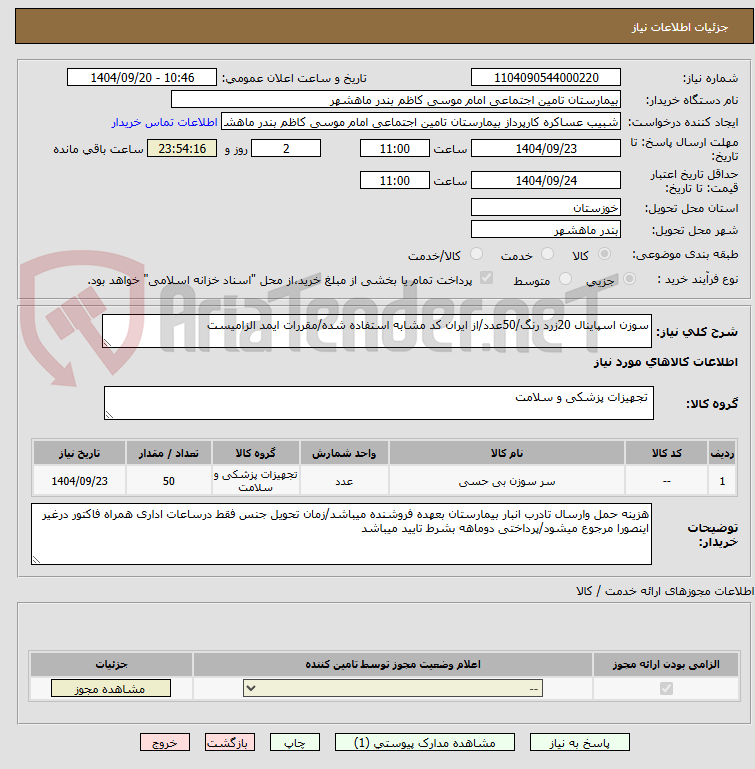This screenshot has height=769, width=755.
Task: Click the item name سر سوزن بی حسی
Action: pos(507,482)
